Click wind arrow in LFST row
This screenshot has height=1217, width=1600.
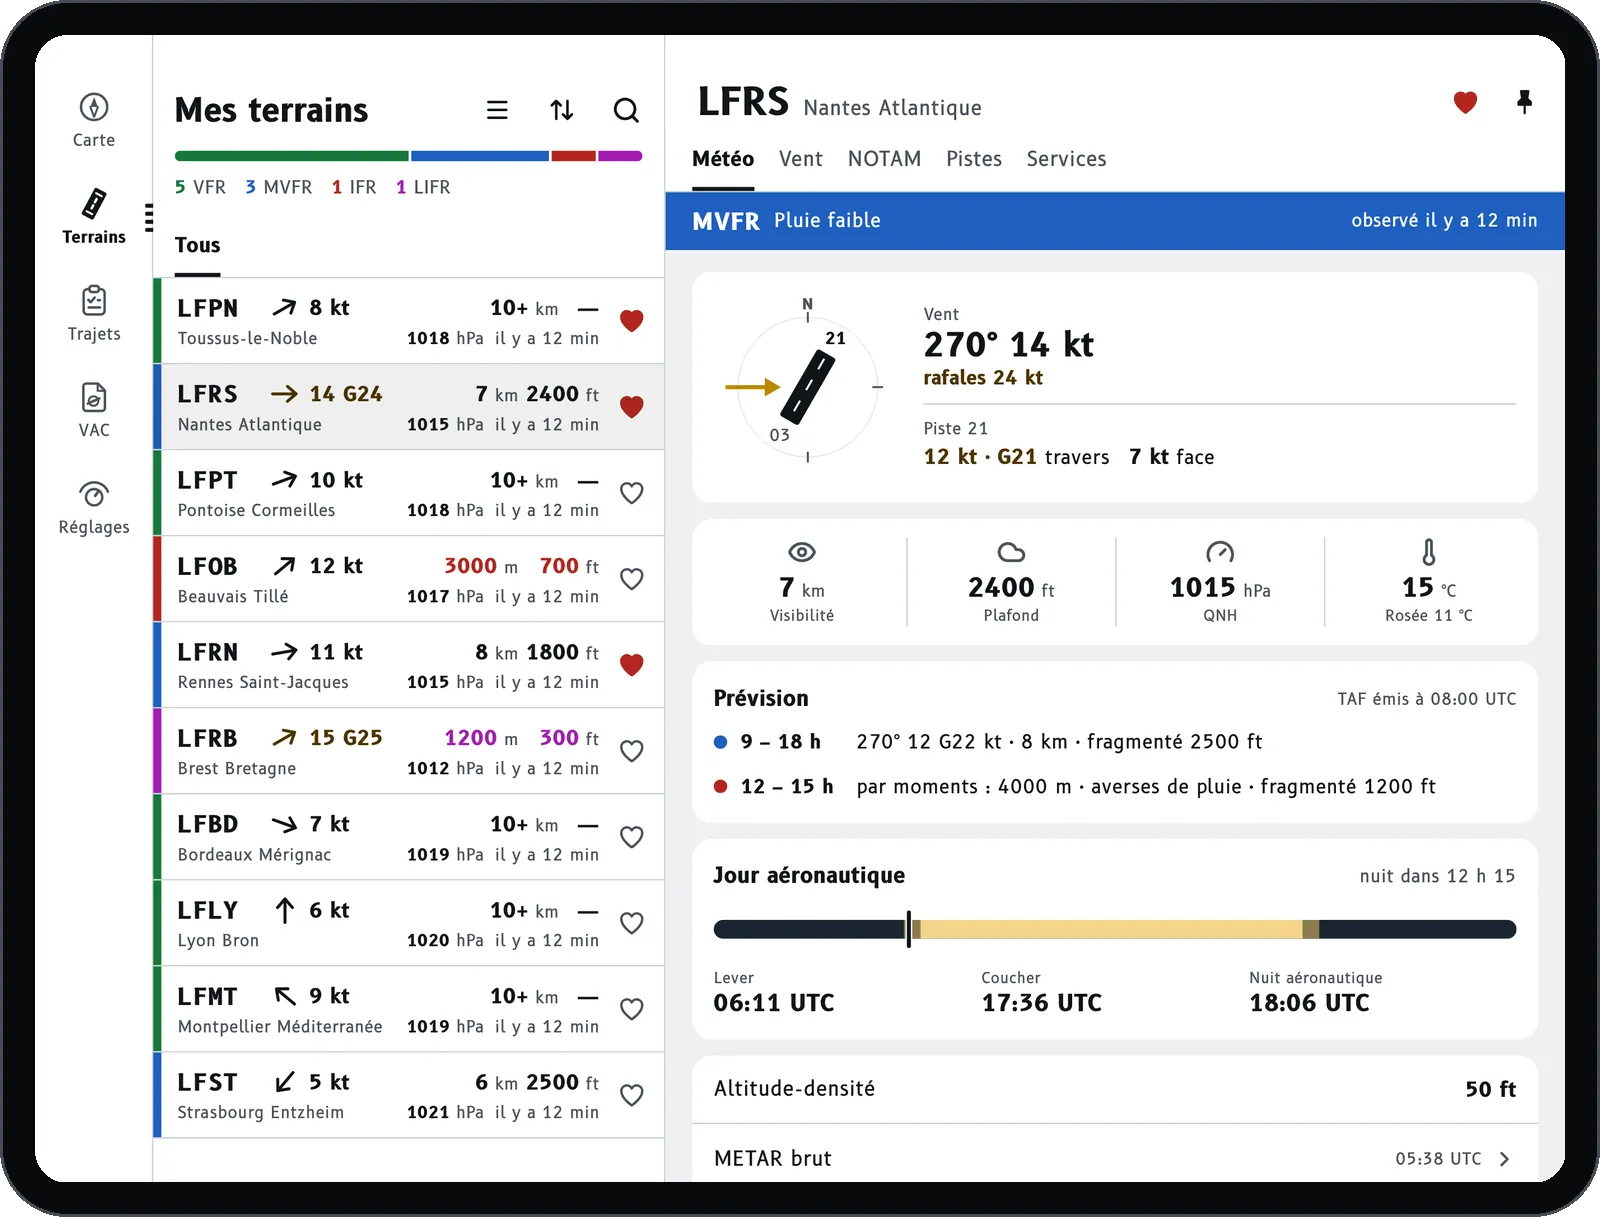tap(285, 1082)
